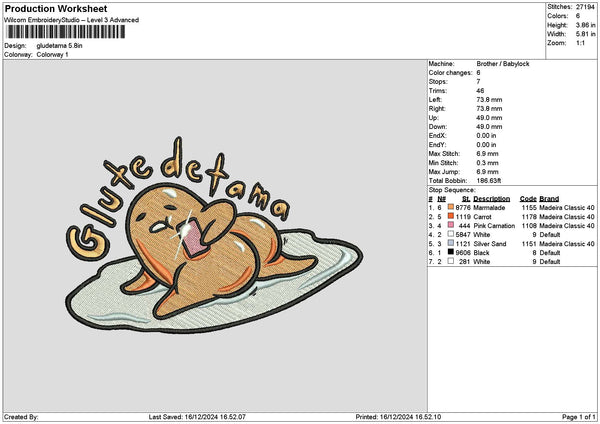Click thread code '1178' in Carrot row
600x424 pixels.
[529, 217]
